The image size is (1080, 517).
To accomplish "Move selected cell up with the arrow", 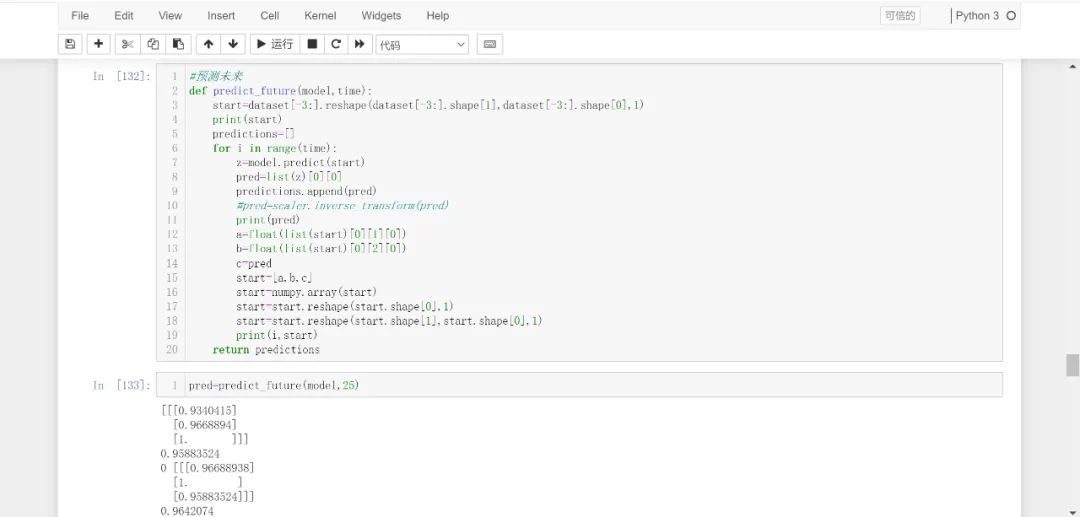I will [x=208, y=44].
